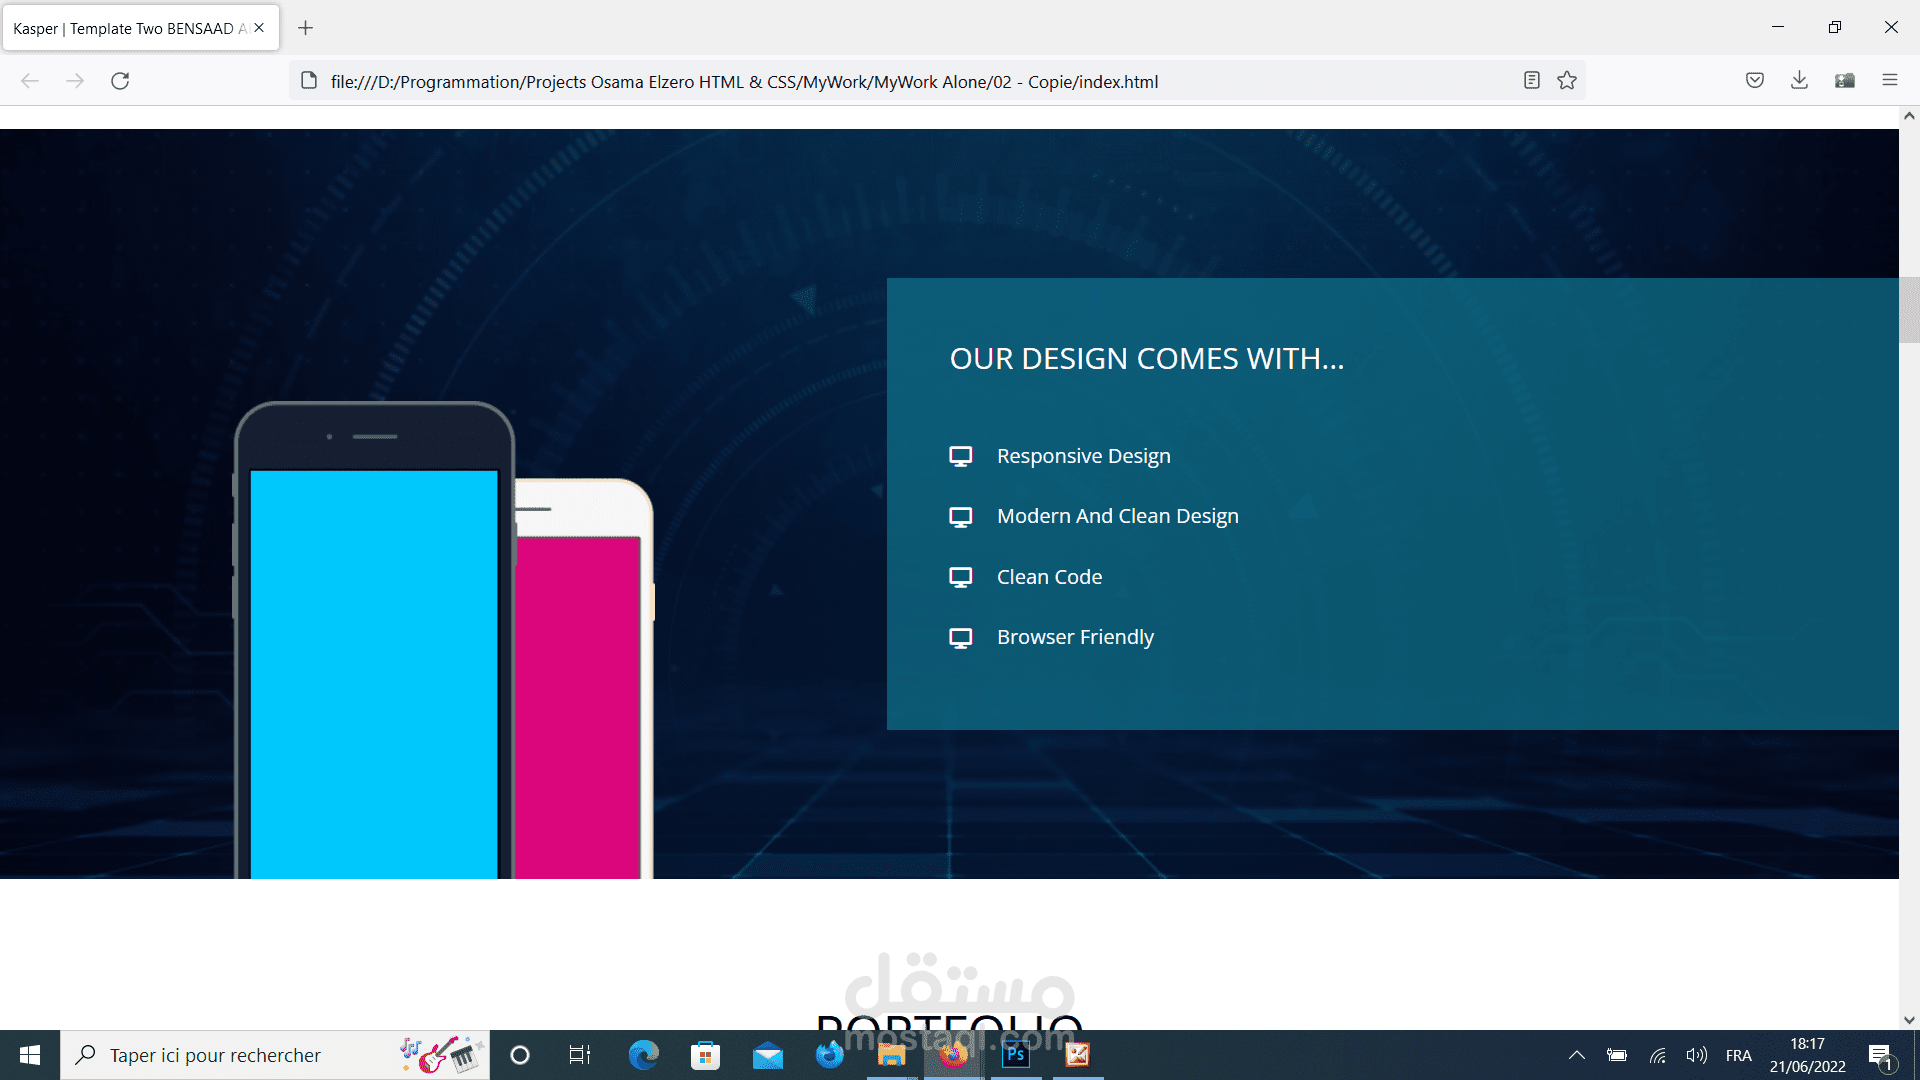This screenshot has width=1920, height=1080.
Task: Open Firefox hamburger application menu
Action: tap(1889, 81)
